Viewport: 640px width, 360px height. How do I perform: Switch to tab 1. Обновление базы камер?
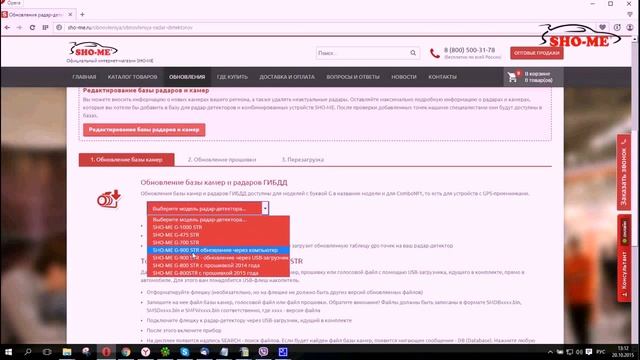(x=127, y=160)
